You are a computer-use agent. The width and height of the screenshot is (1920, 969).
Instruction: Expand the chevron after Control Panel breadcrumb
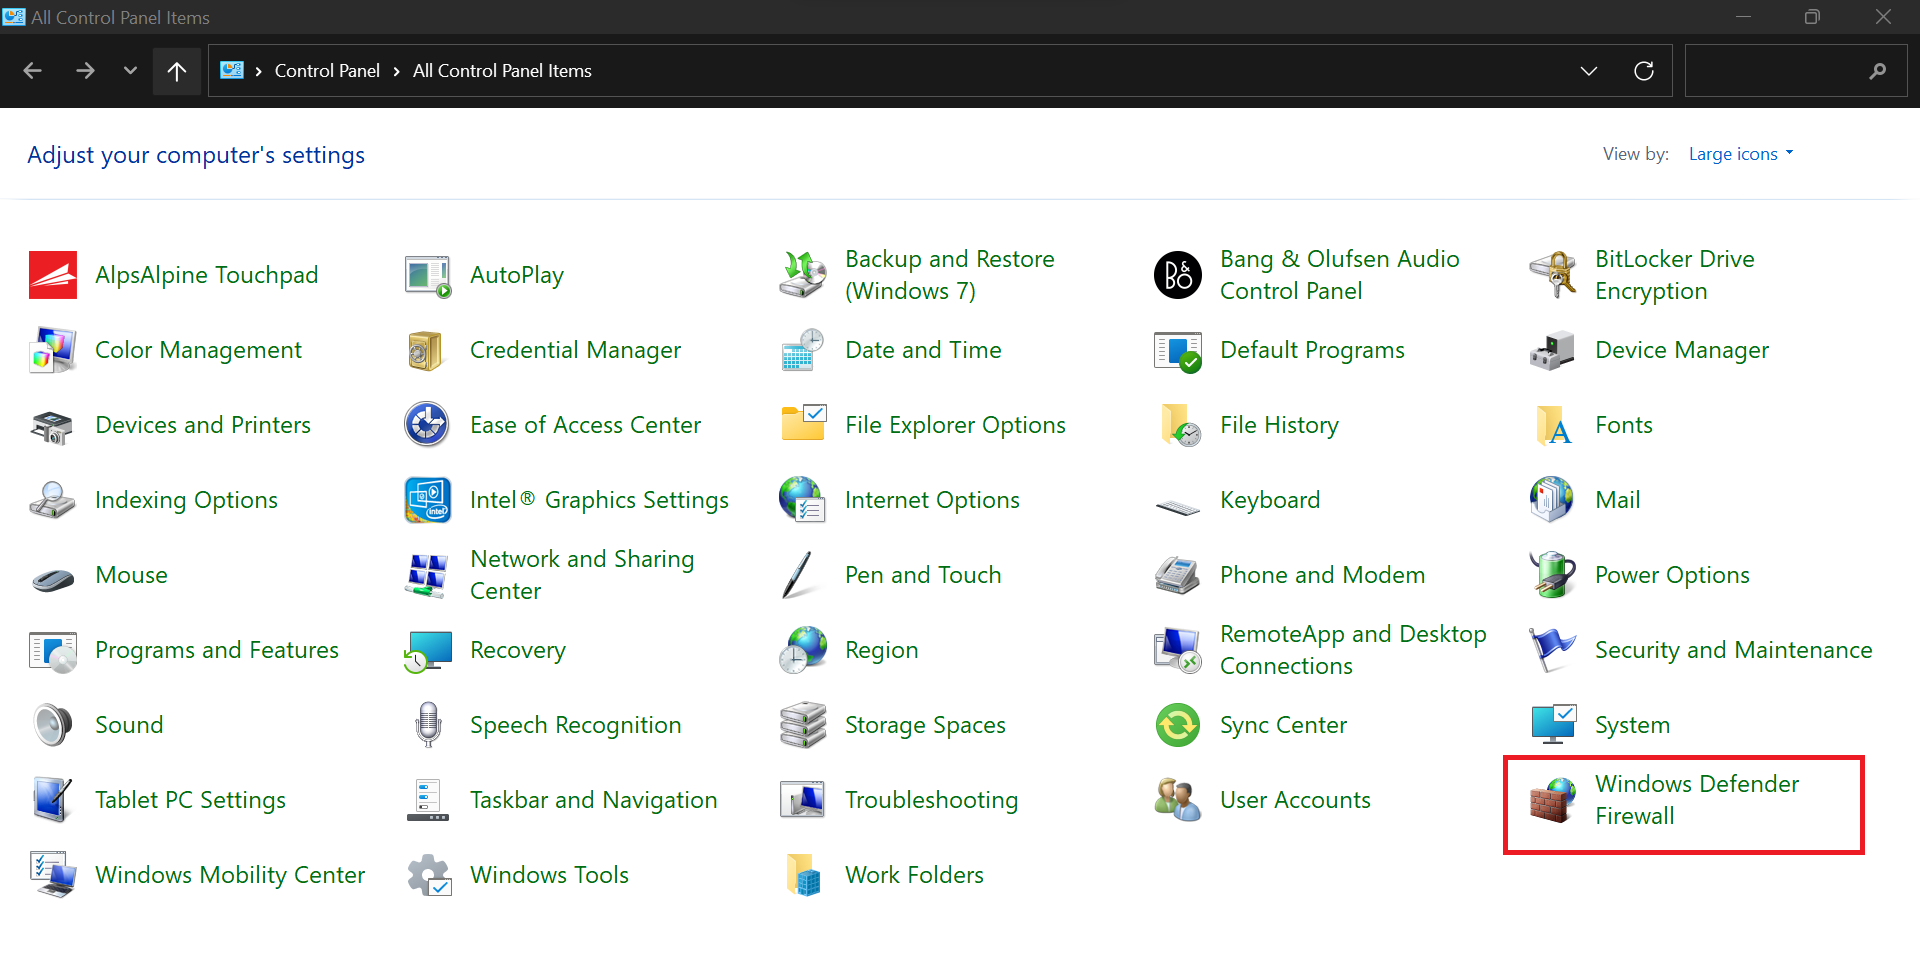coord(396,71)
